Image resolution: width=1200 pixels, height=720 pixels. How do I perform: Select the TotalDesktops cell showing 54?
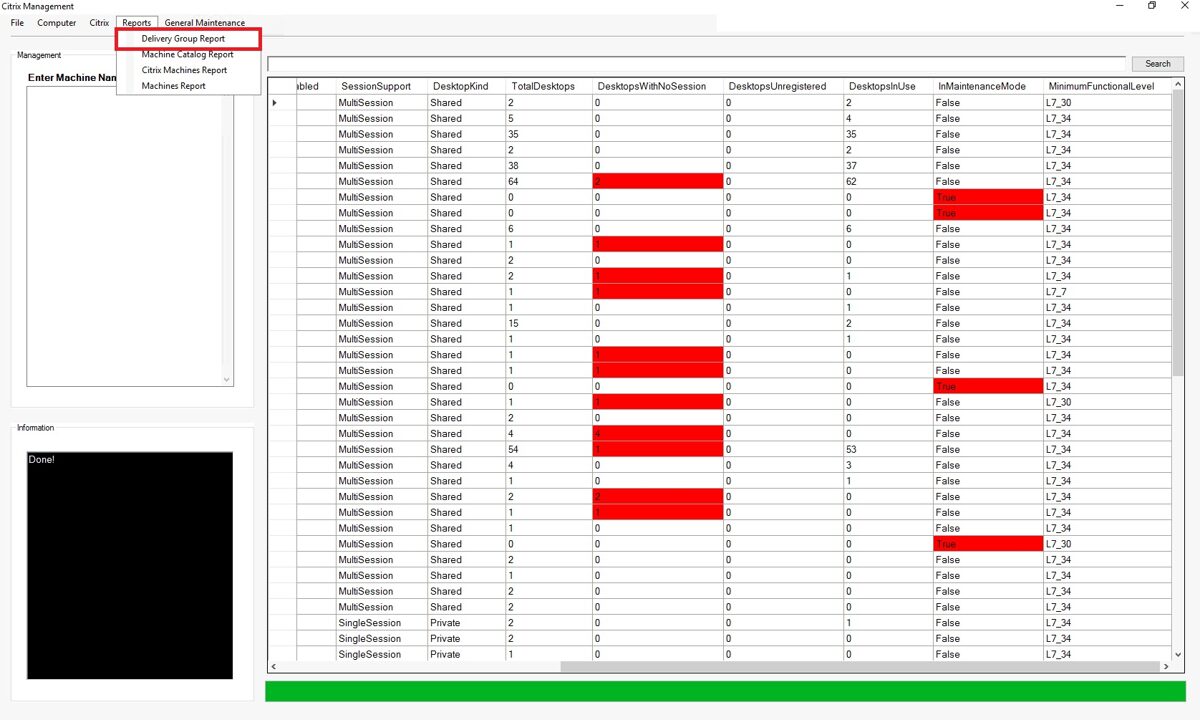coord(548,449)
